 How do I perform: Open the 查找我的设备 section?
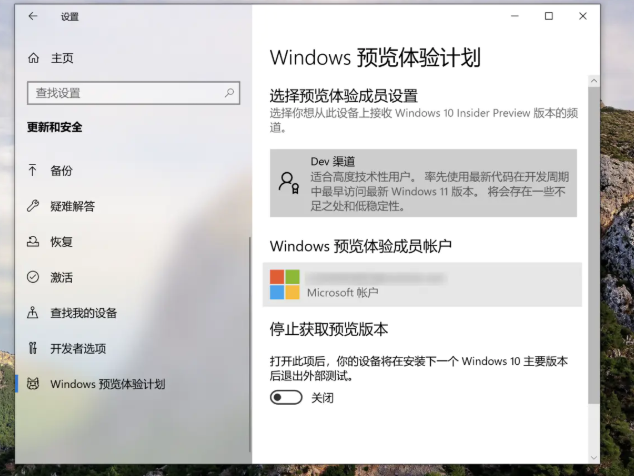pos(84,313)
